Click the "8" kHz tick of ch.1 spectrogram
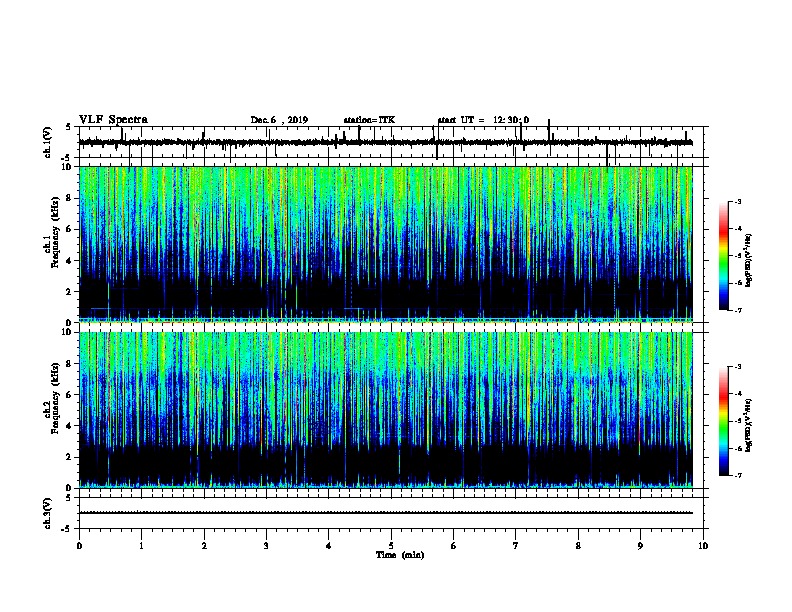 70,198
